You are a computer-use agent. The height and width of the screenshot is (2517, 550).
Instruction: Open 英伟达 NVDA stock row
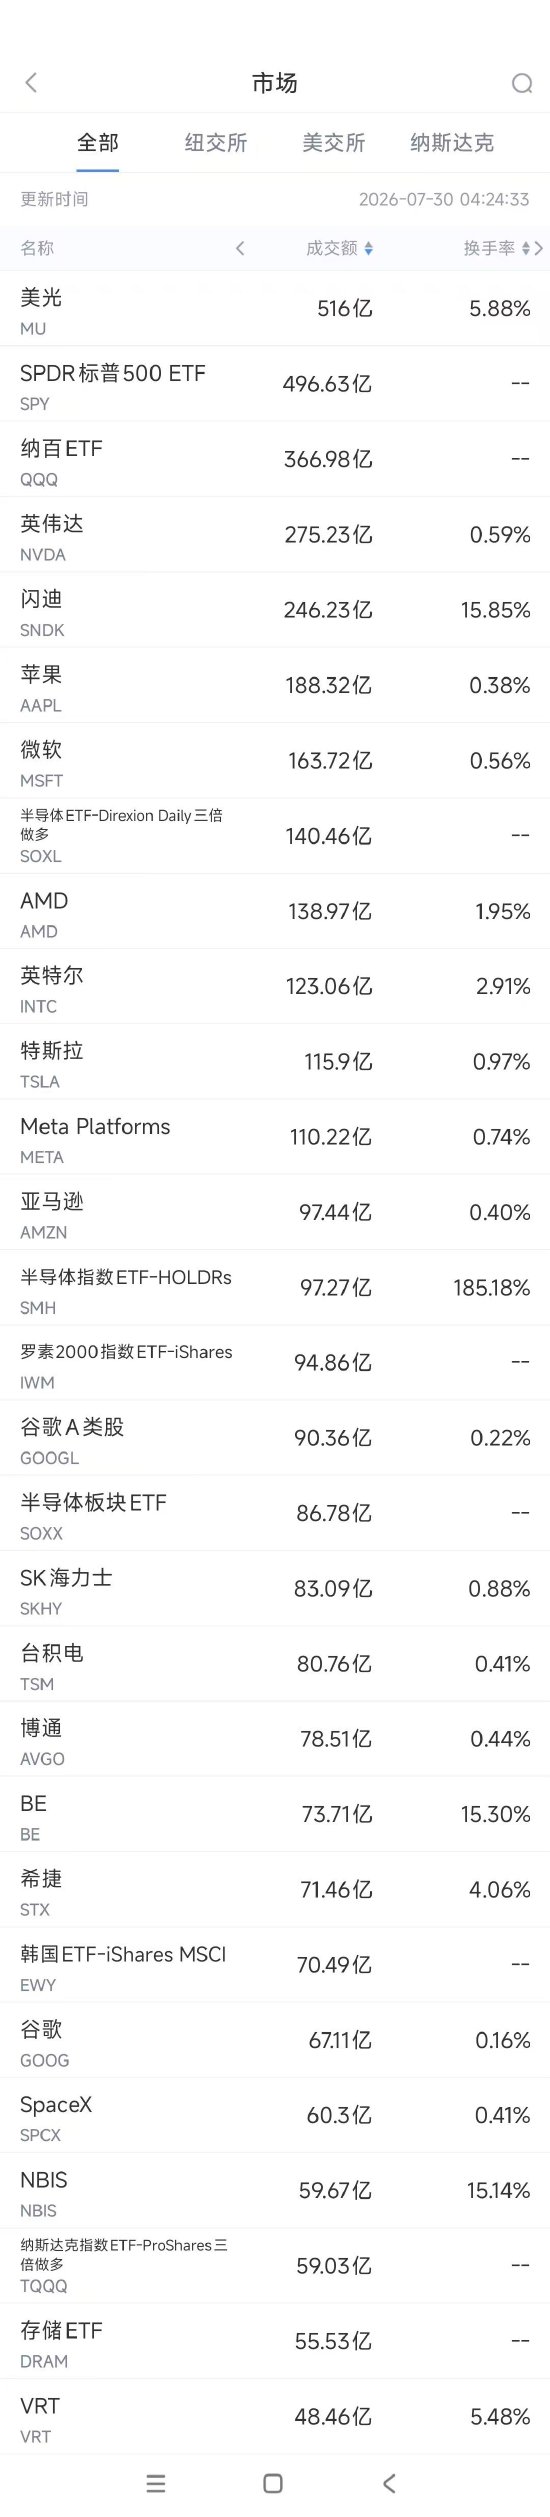pyautogui.click(x=275, y=535)
